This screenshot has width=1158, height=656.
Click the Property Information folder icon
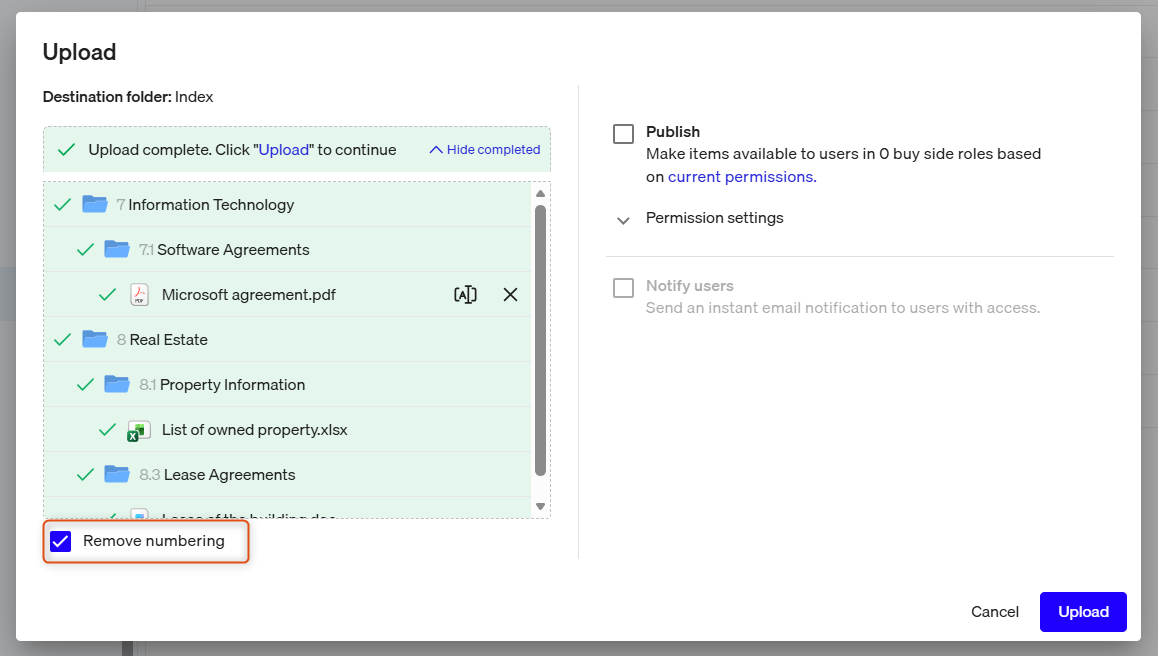click(117, 384)
